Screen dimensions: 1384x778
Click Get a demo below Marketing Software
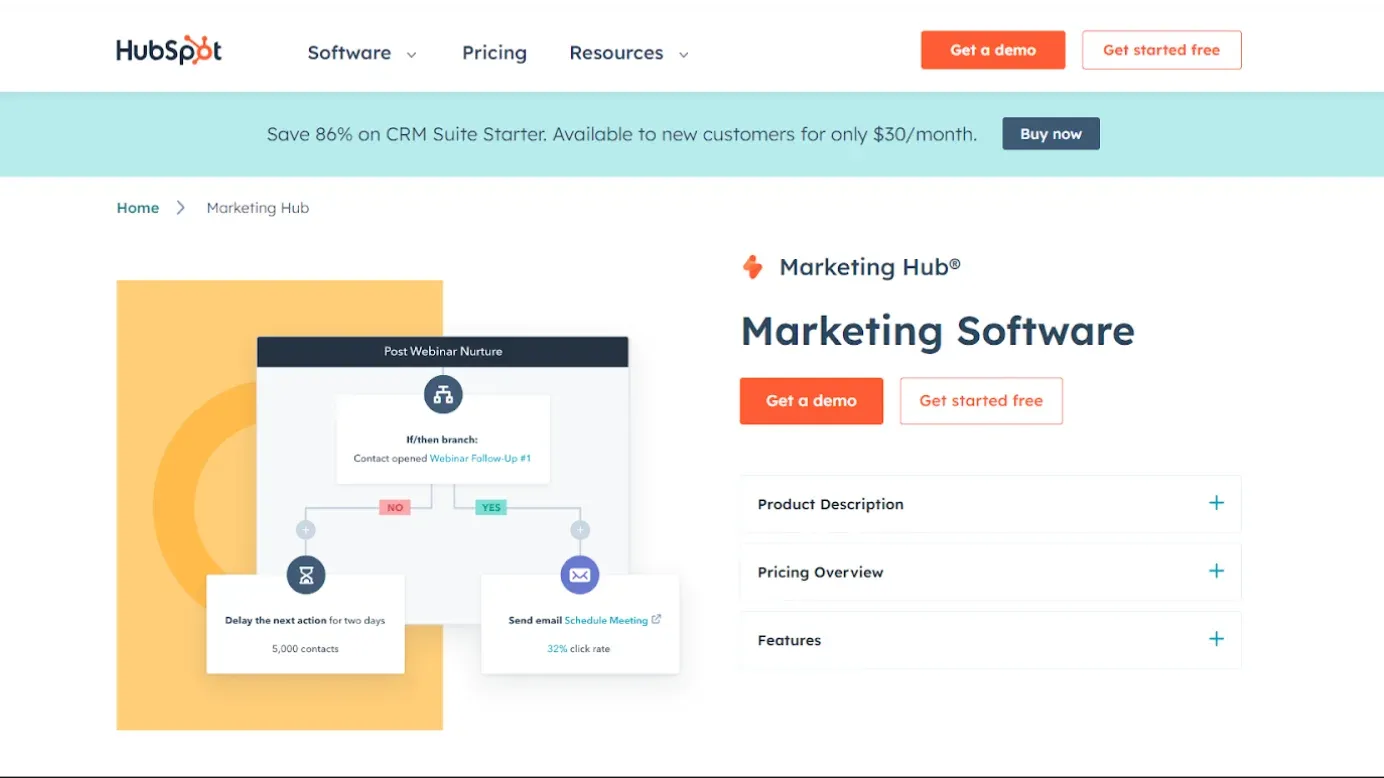811,401
